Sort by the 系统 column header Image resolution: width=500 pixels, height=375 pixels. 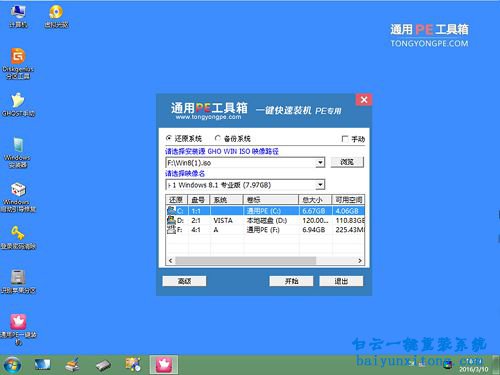click(226, 200)
